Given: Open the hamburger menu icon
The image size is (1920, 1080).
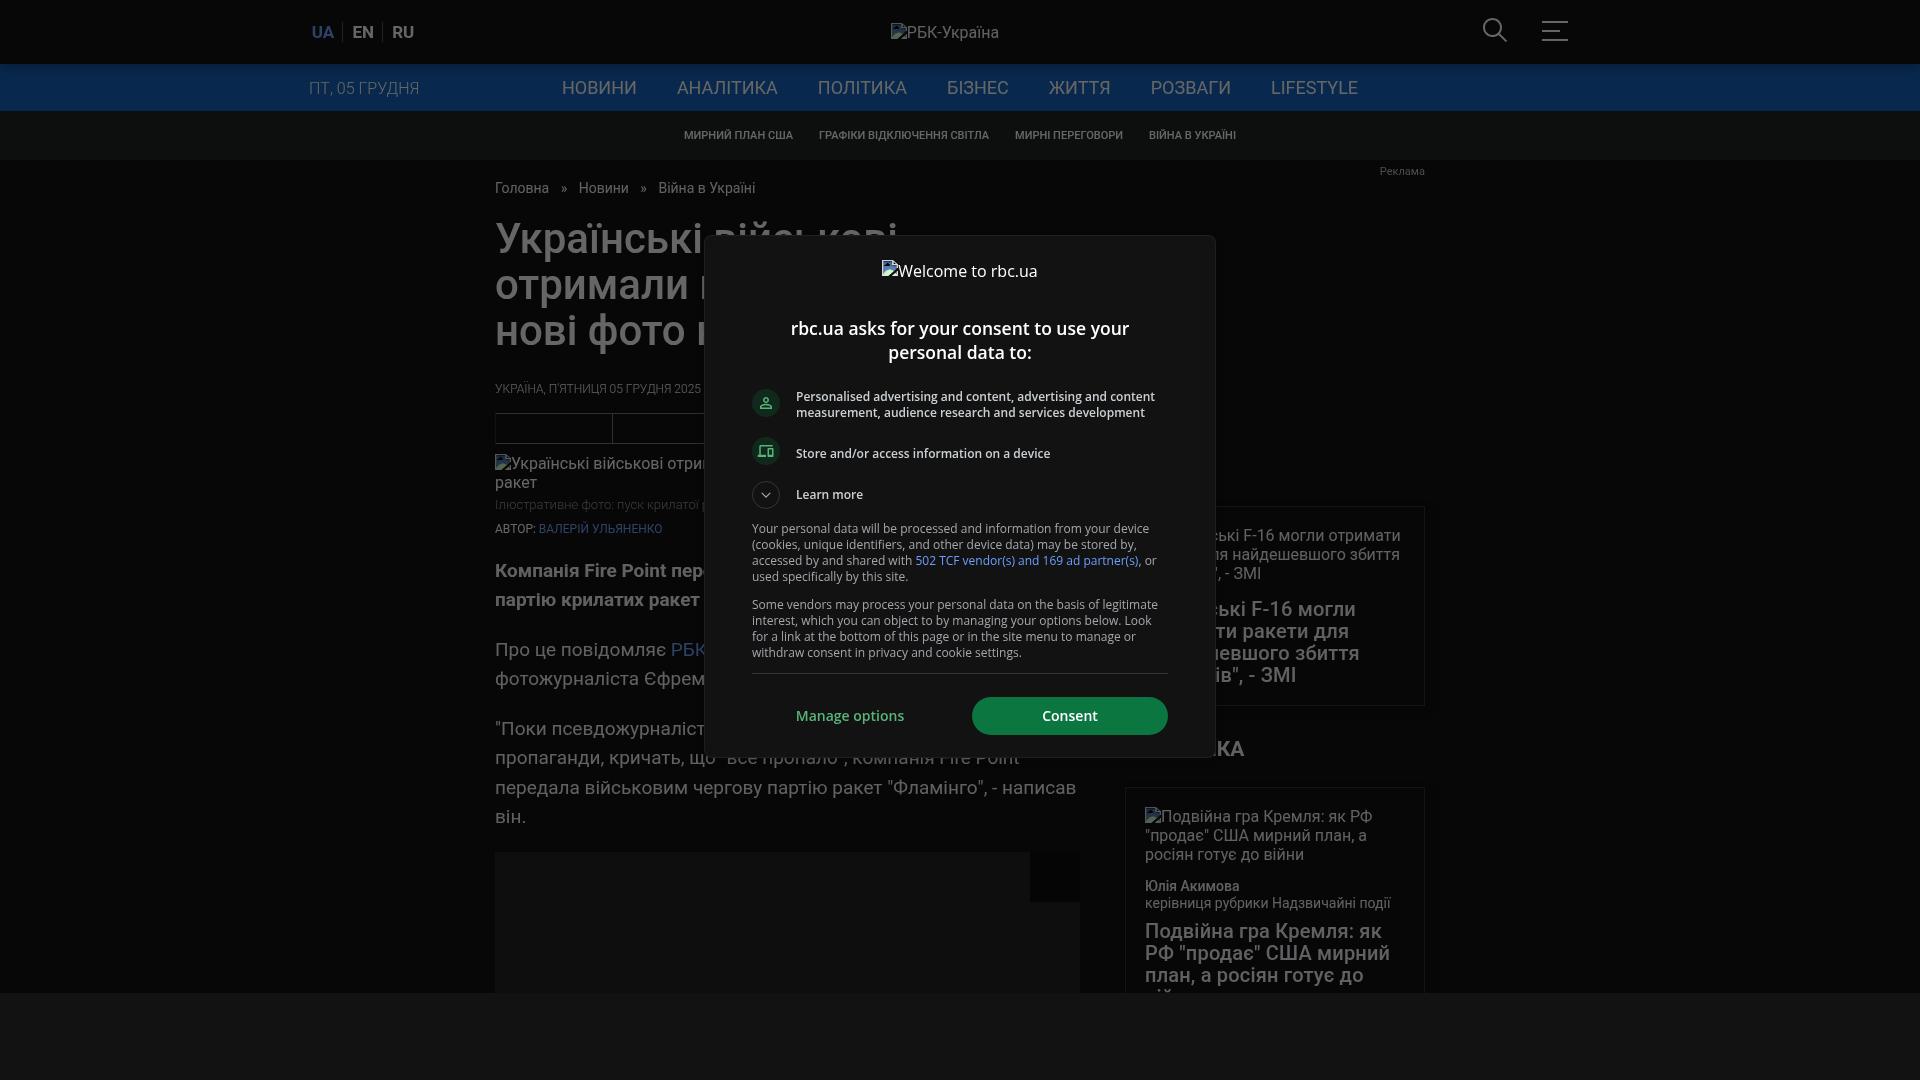Looking at the screenshot, I should [1554, 31].
